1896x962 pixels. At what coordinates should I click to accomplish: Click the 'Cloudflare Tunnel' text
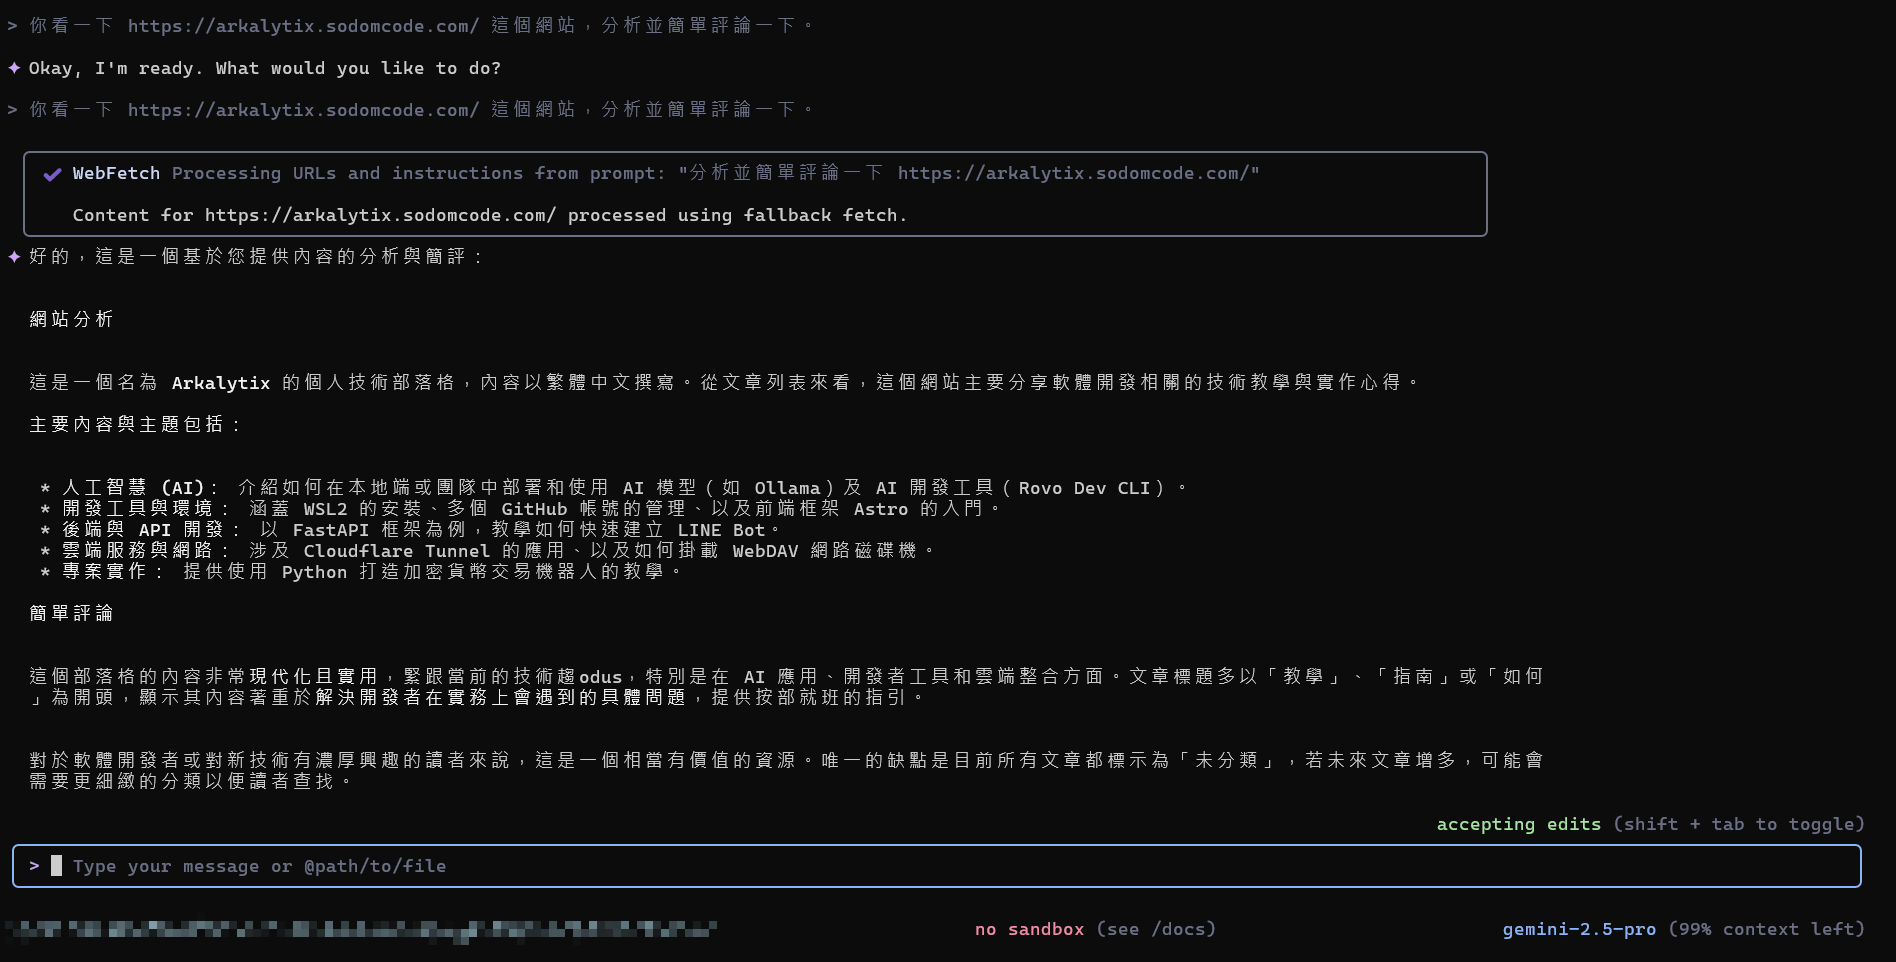pos(397,551)
